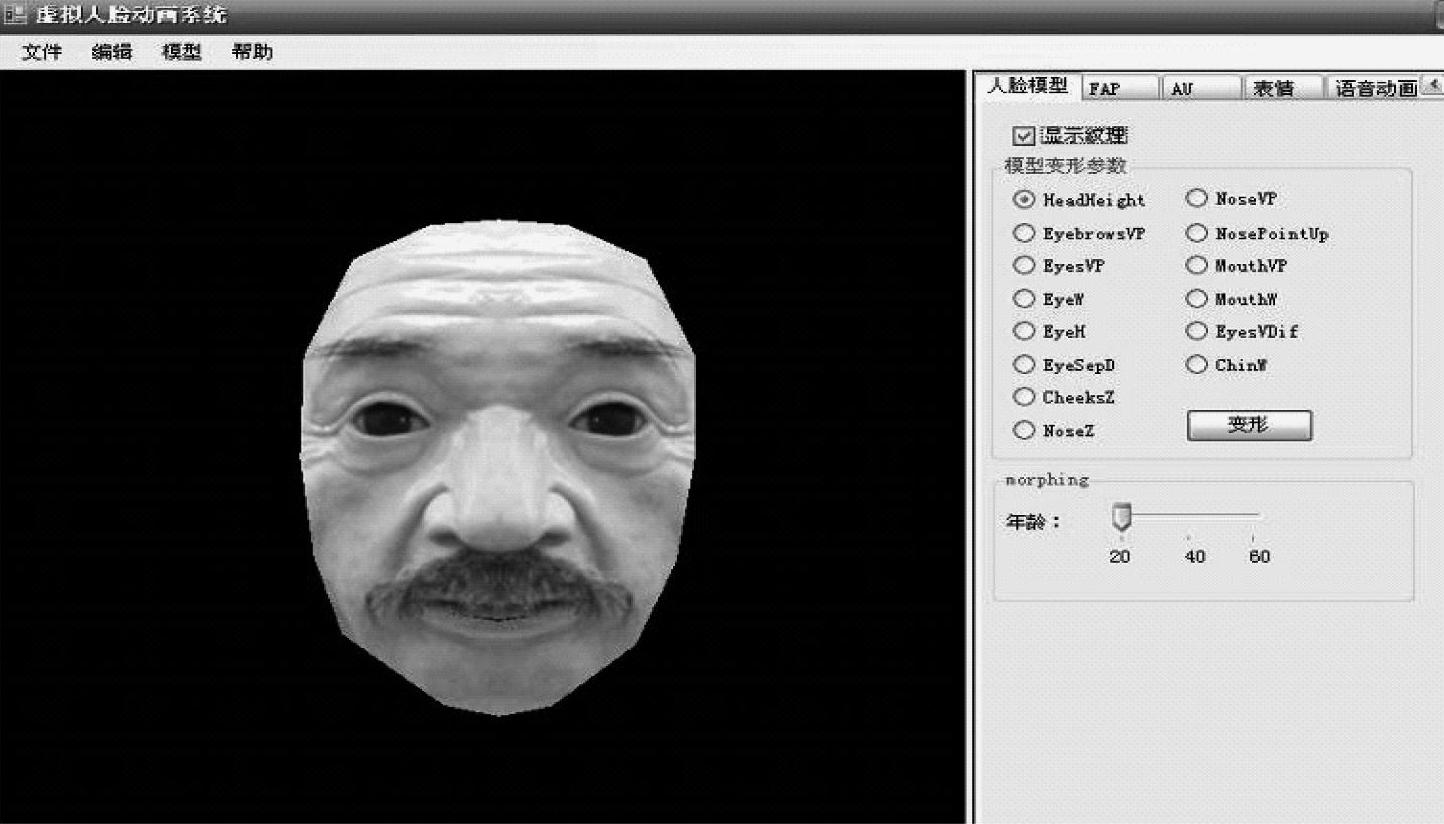Select the CheeksZ radio button
This screenshot has width=1444, height=824.
(1023, 397)
